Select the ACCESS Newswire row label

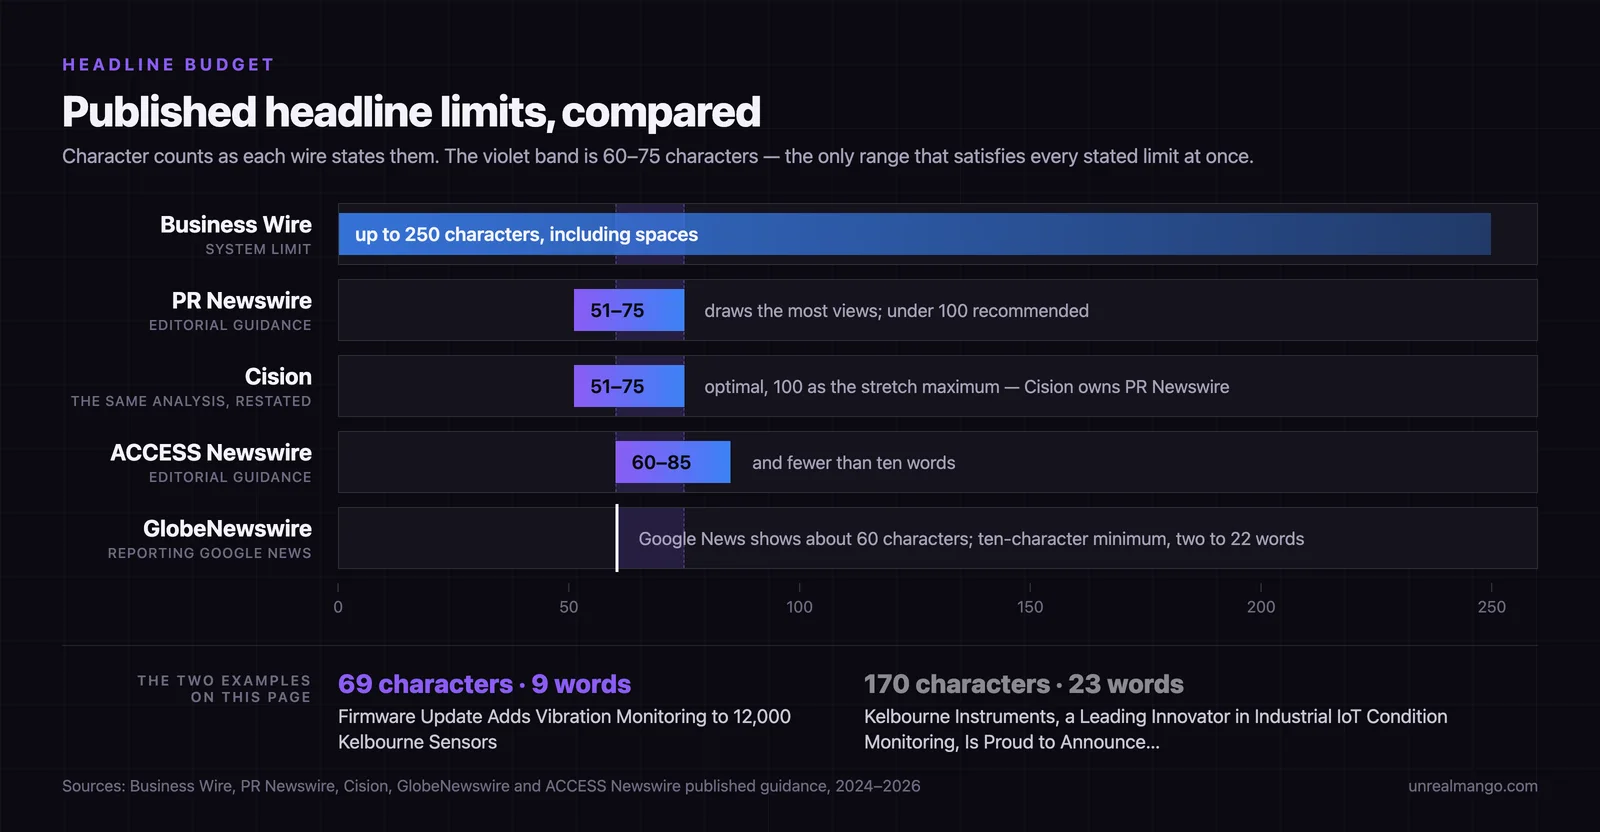[x=211, y=453]
